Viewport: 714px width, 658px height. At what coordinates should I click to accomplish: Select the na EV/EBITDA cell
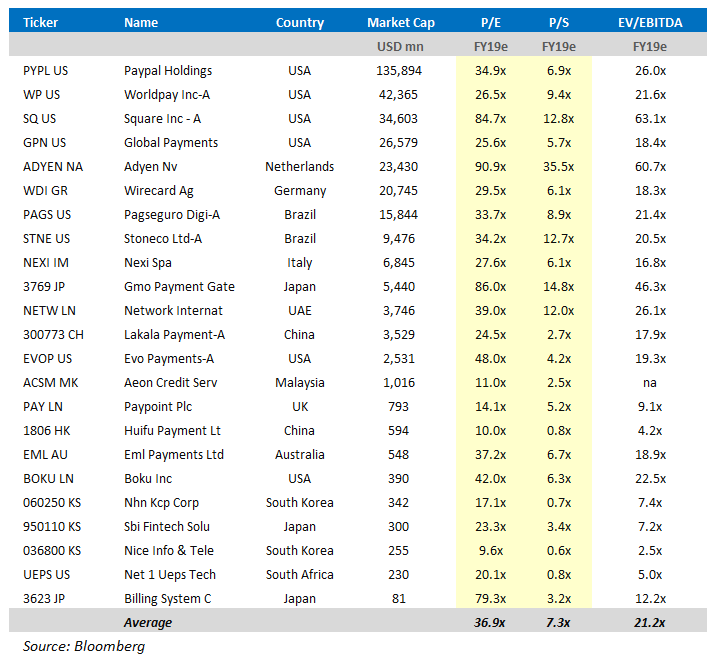pyautogui.click(x=650, y=383)
